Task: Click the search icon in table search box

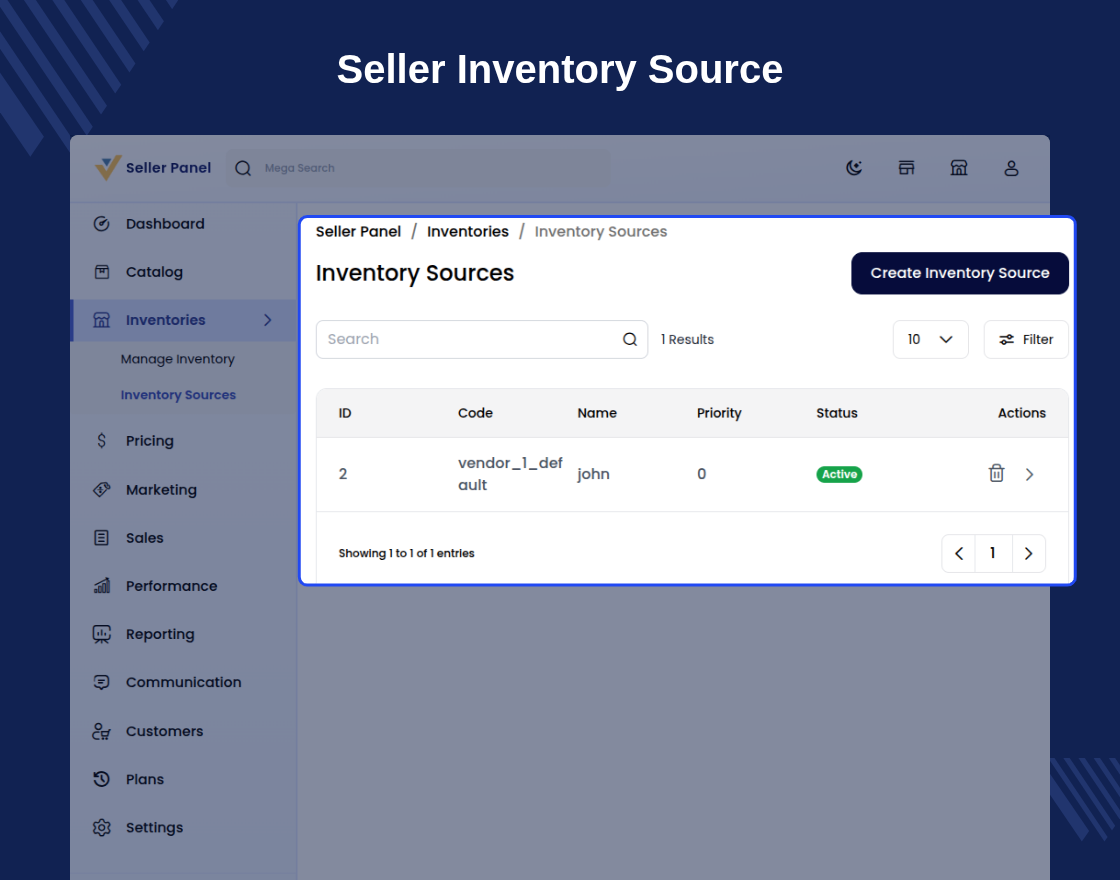Action: [x=629, y=339]
